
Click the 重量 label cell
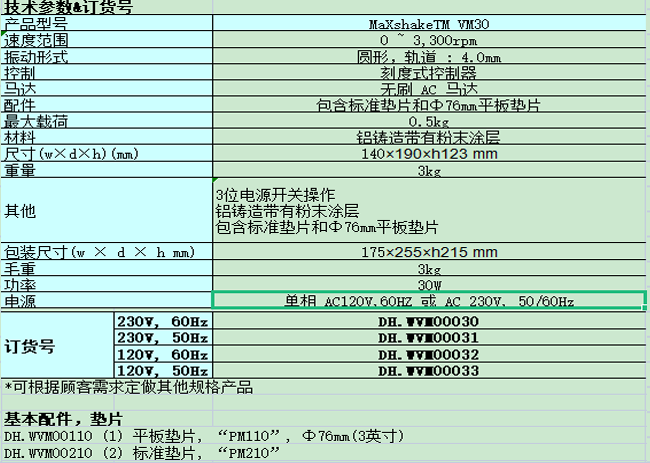[107, 170]
